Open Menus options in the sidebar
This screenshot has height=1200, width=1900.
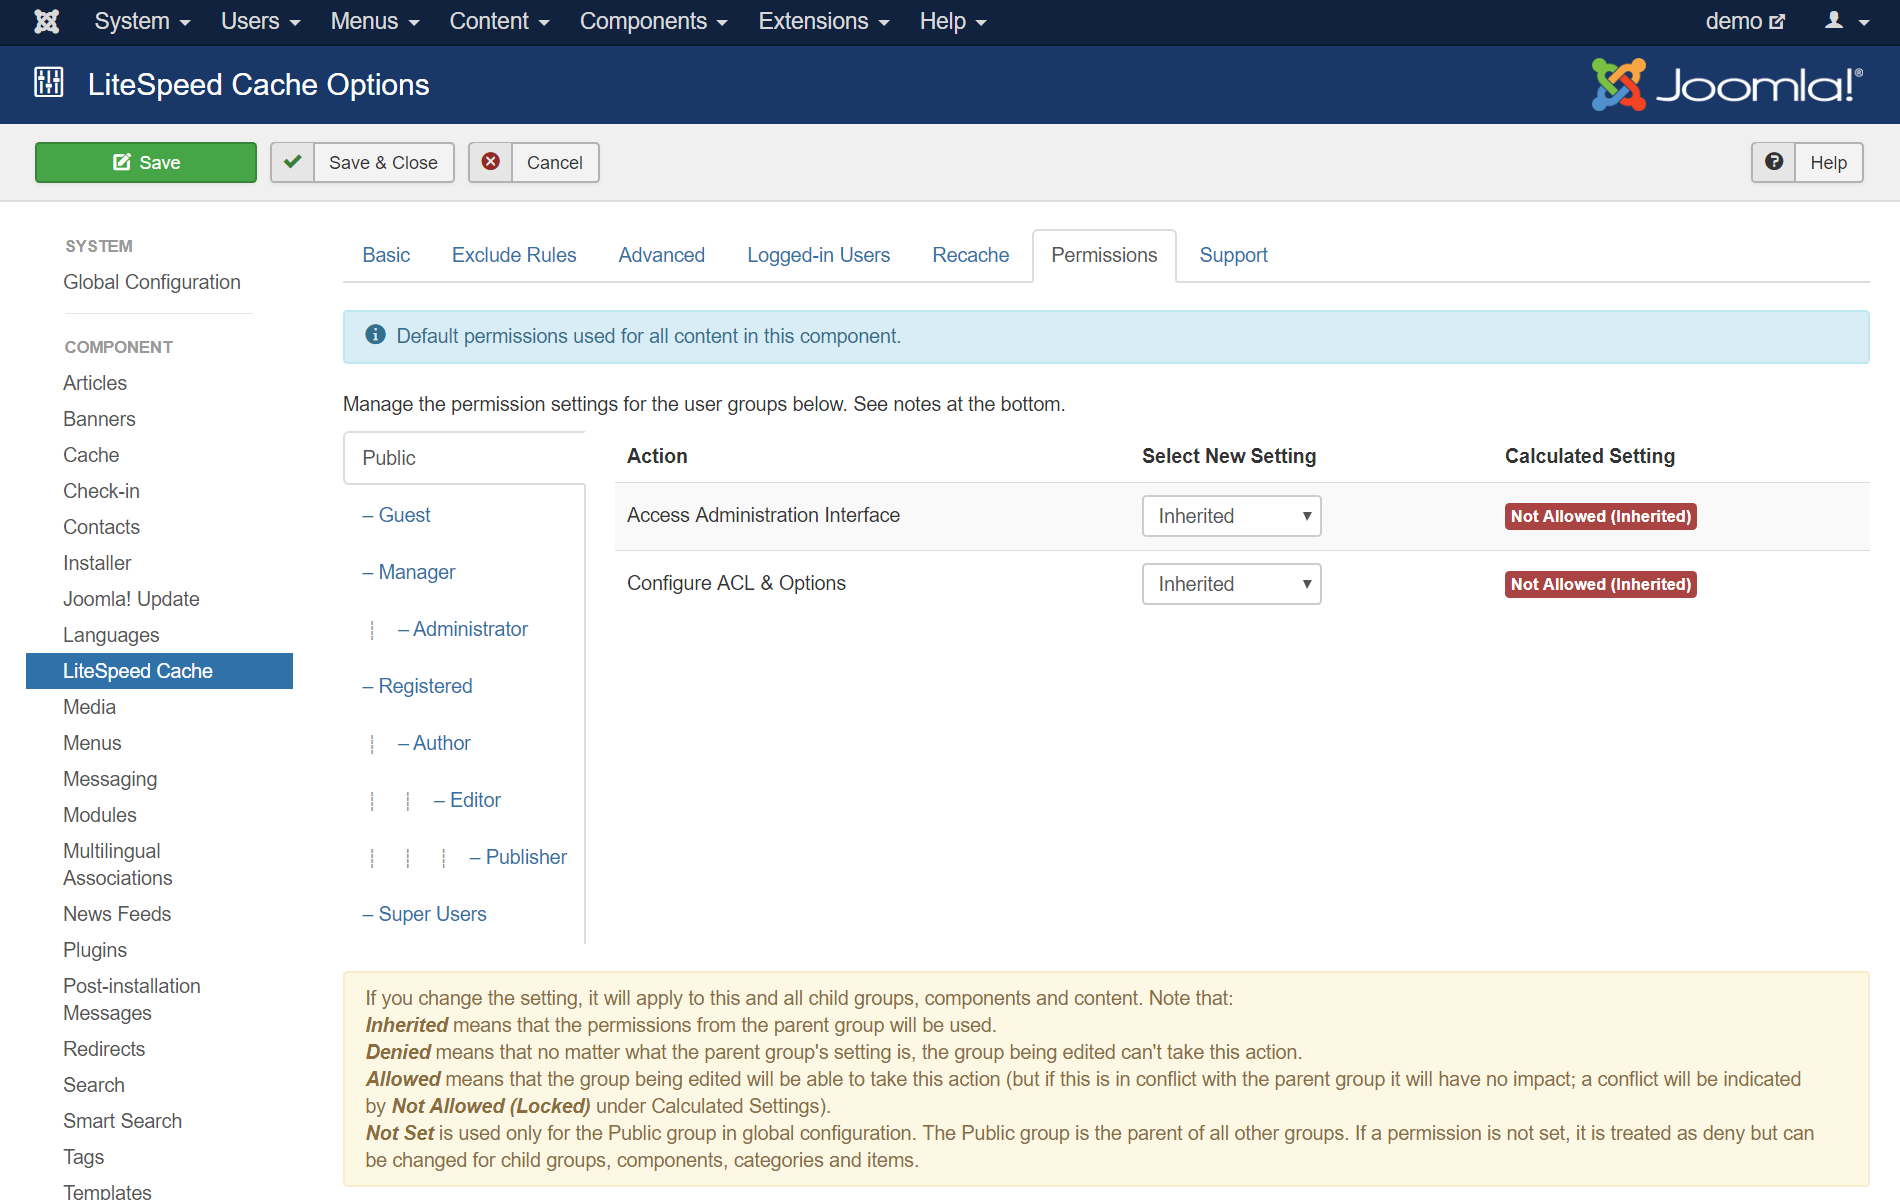click(92, 743)
